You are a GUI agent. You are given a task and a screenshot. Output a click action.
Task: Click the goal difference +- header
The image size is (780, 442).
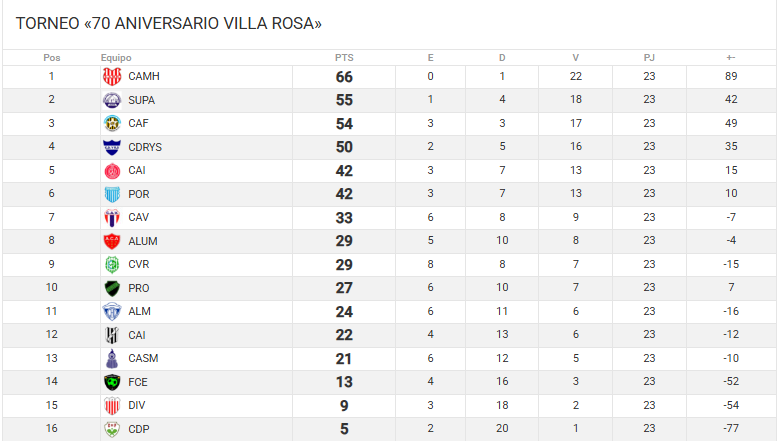point(731,58)
